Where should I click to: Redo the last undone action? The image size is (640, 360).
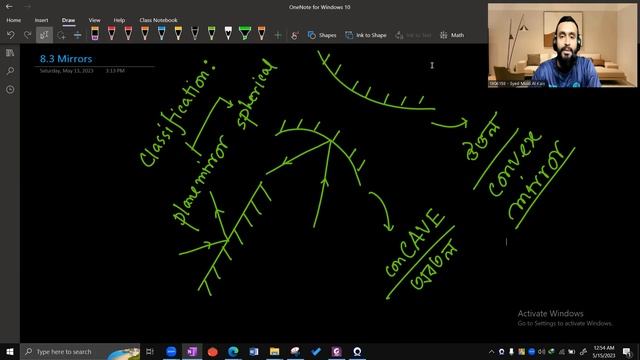point(27,35)
